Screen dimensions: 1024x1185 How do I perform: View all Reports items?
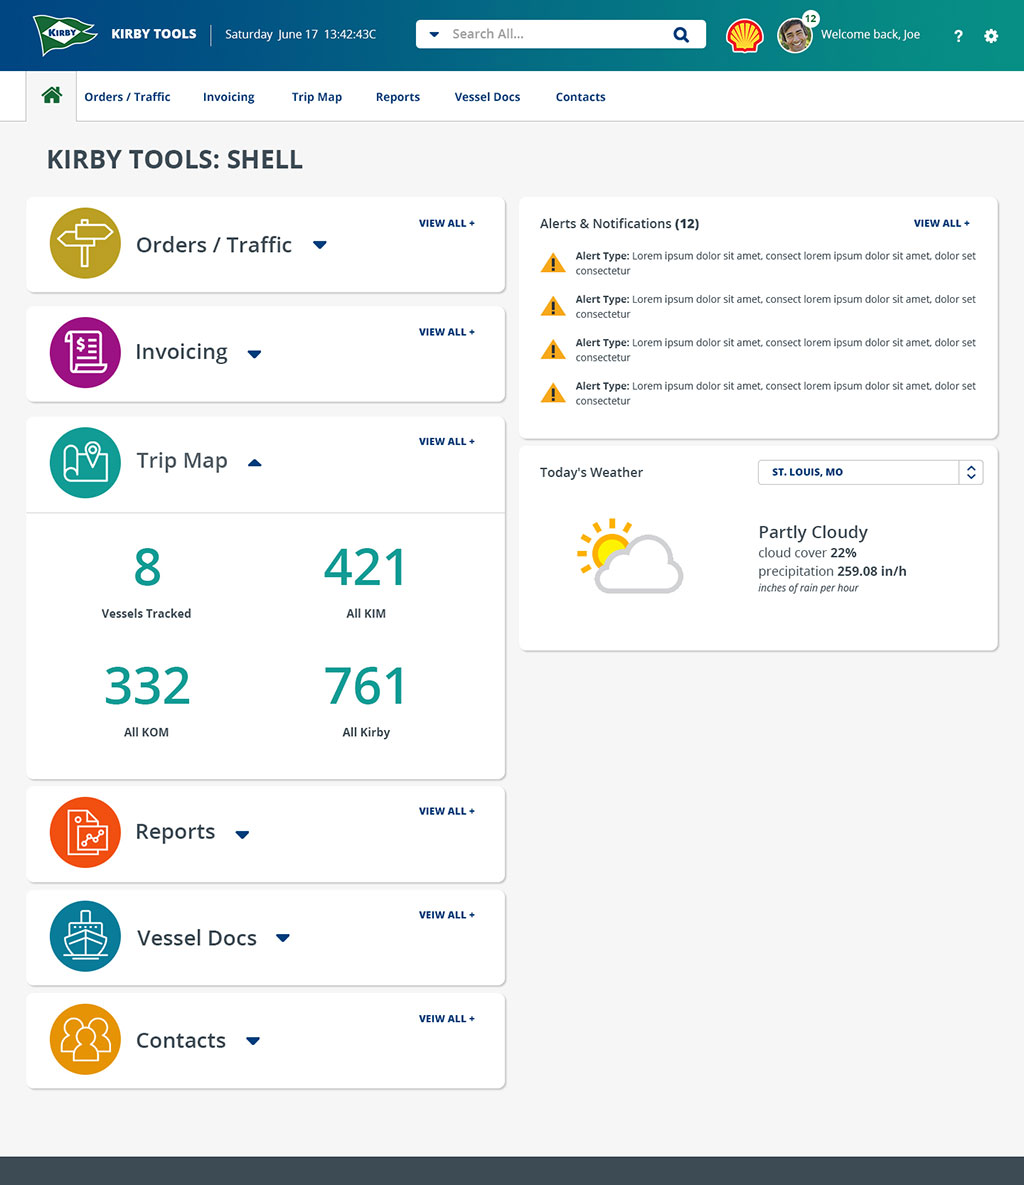coord(447,811)
